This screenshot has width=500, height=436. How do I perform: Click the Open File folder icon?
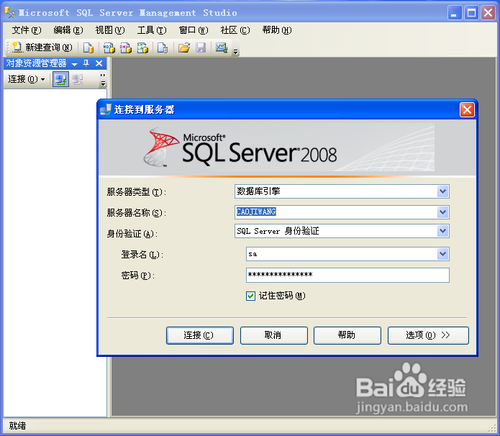(x=184, y=48)
